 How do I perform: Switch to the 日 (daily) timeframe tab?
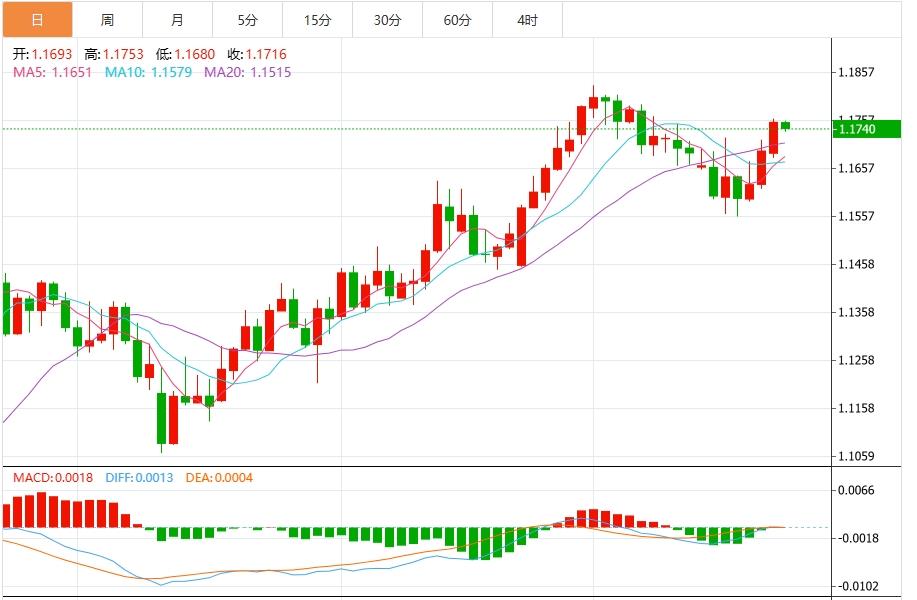point(34,19)
